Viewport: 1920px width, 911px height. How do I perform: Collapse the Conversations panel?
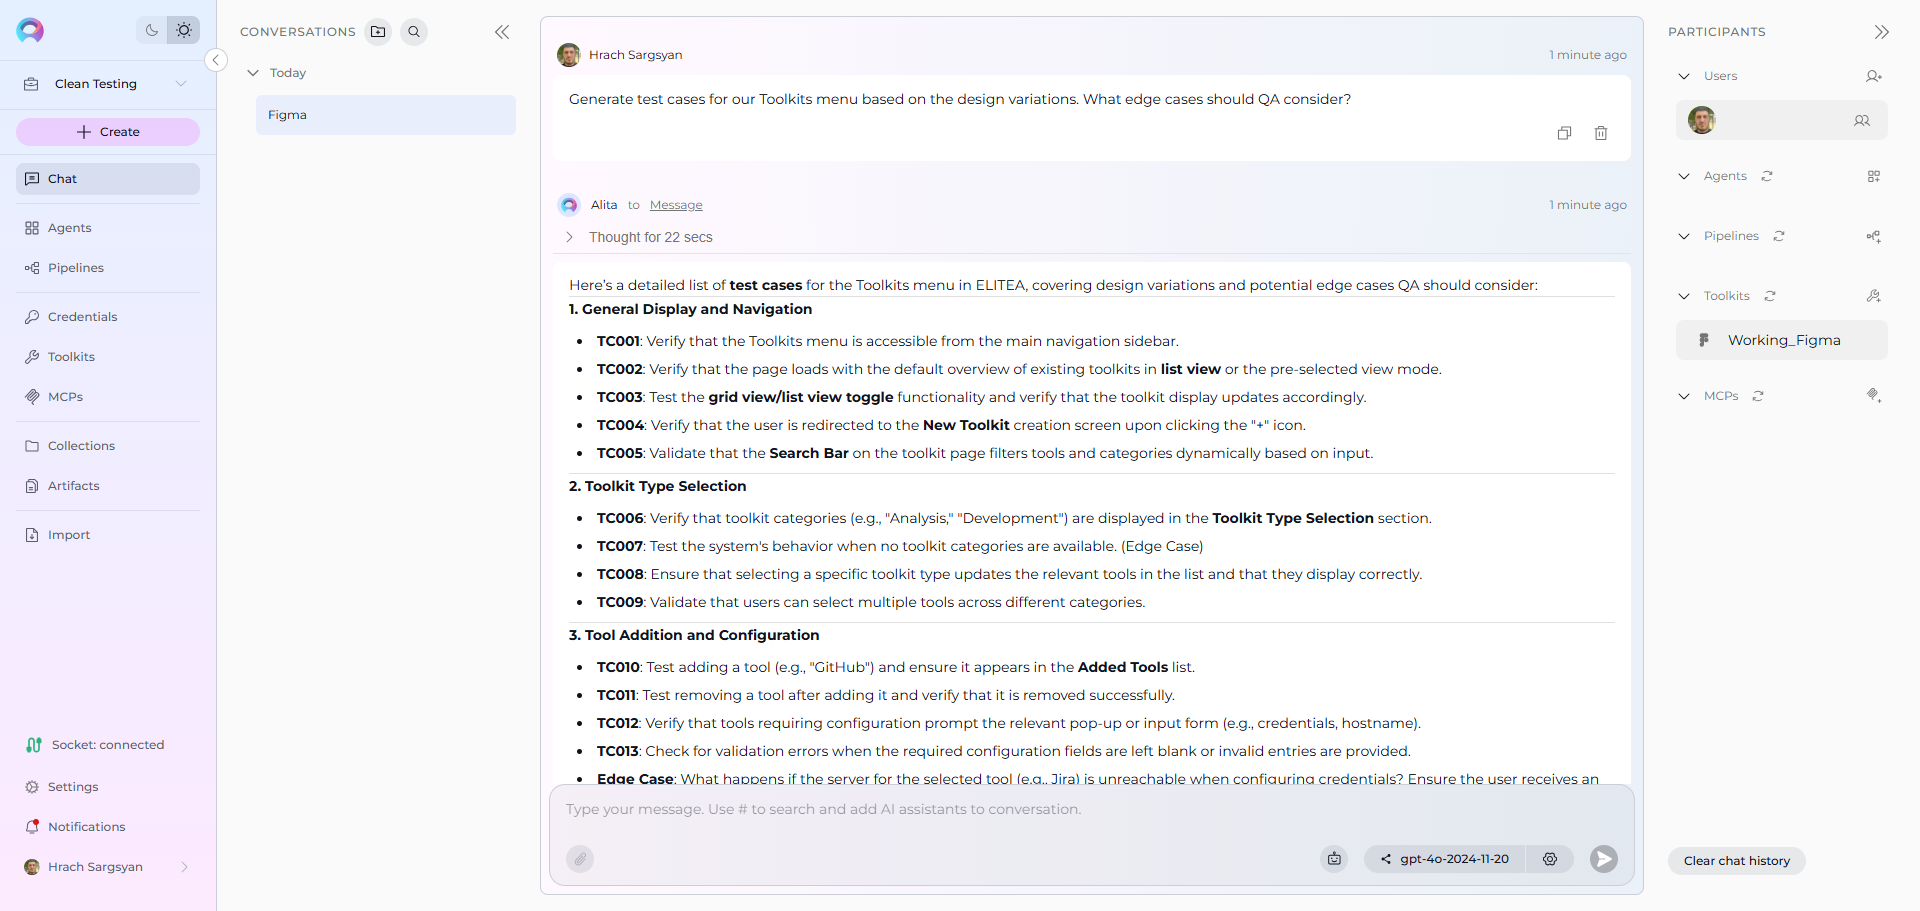click(502, 32)
